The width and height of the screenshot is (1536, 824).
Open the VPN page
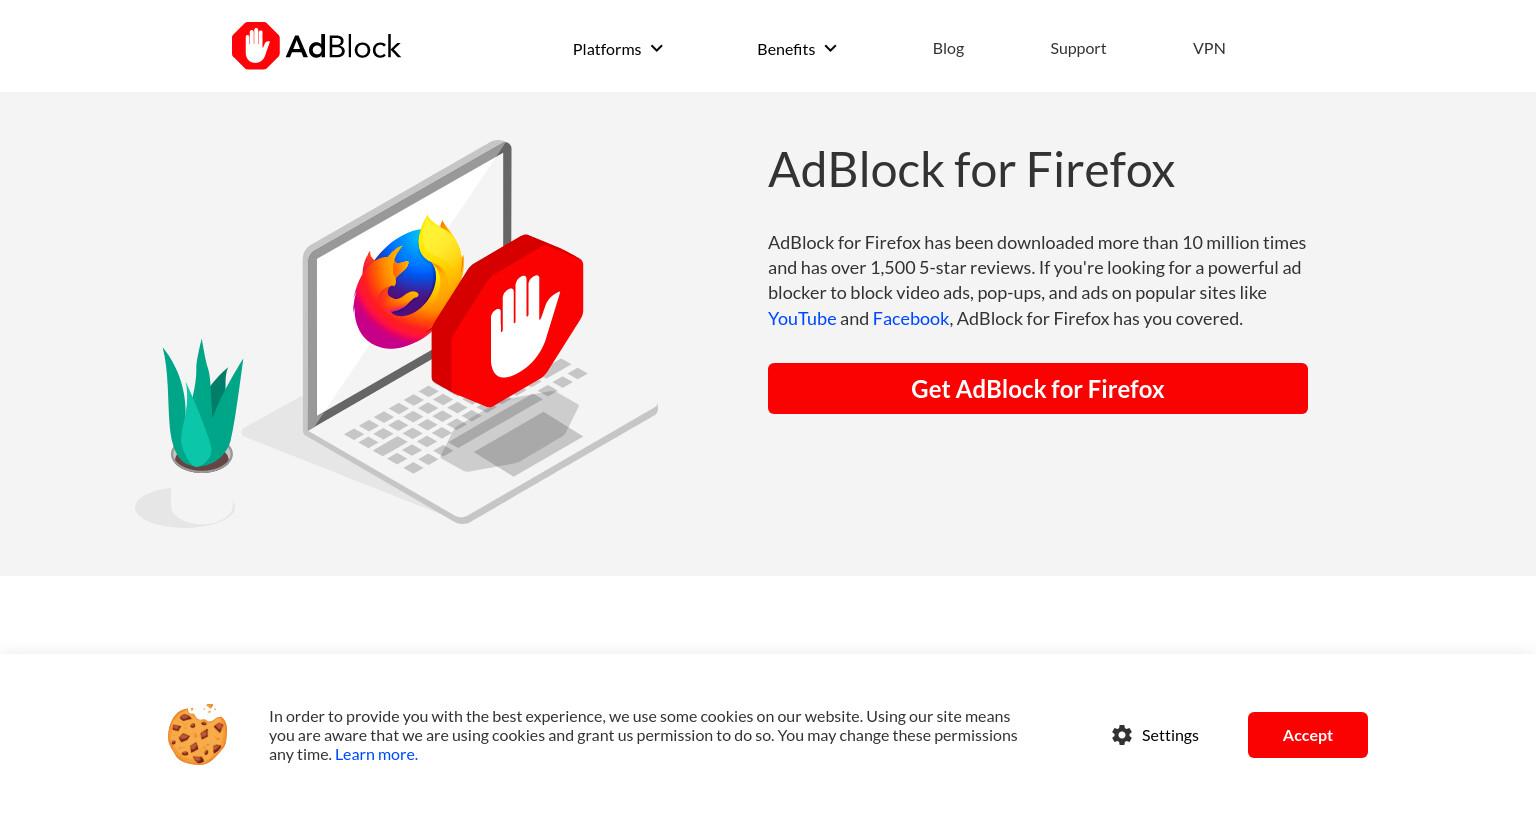[1209, 48]
